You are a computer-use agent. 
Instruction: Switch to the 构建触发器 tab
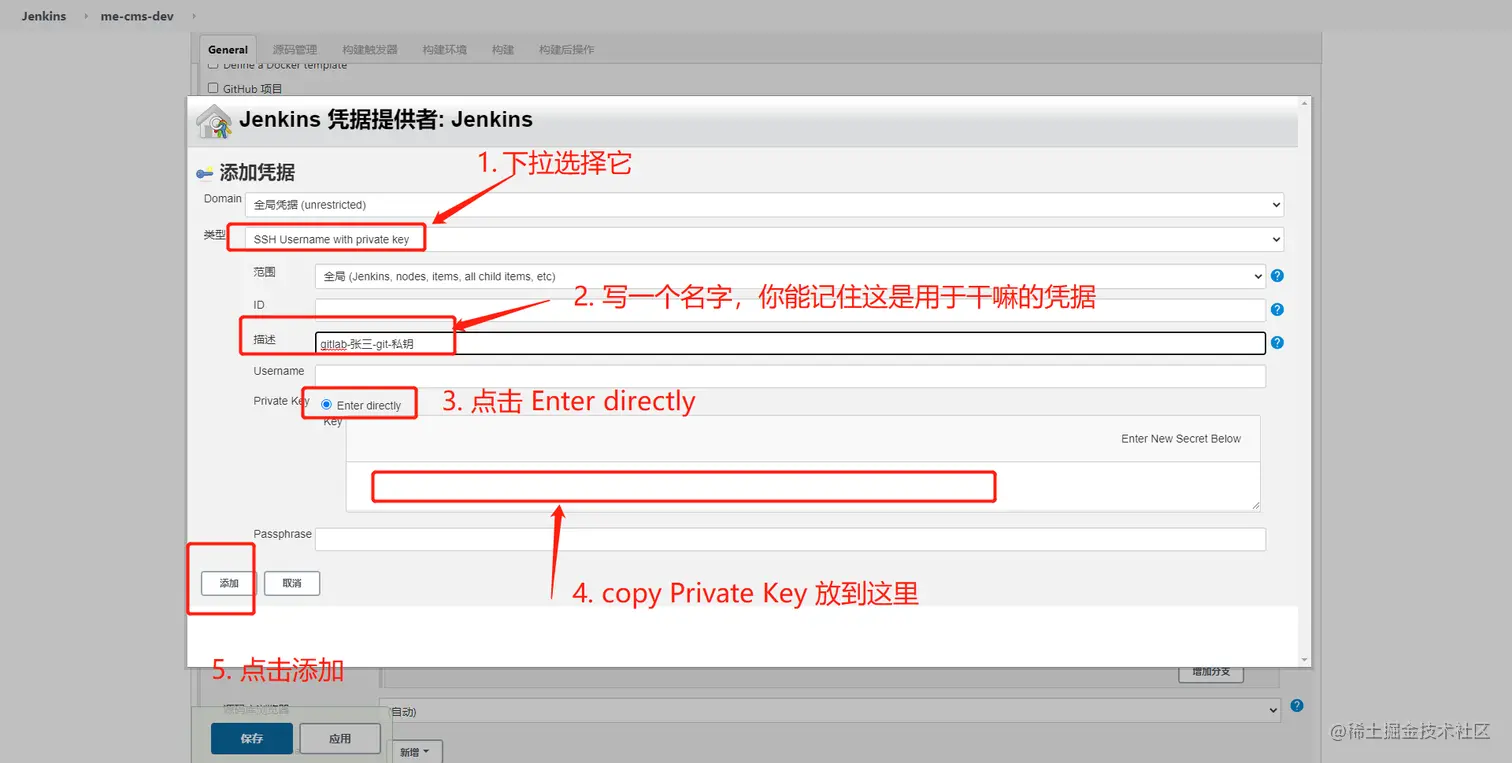coord(369,49)
